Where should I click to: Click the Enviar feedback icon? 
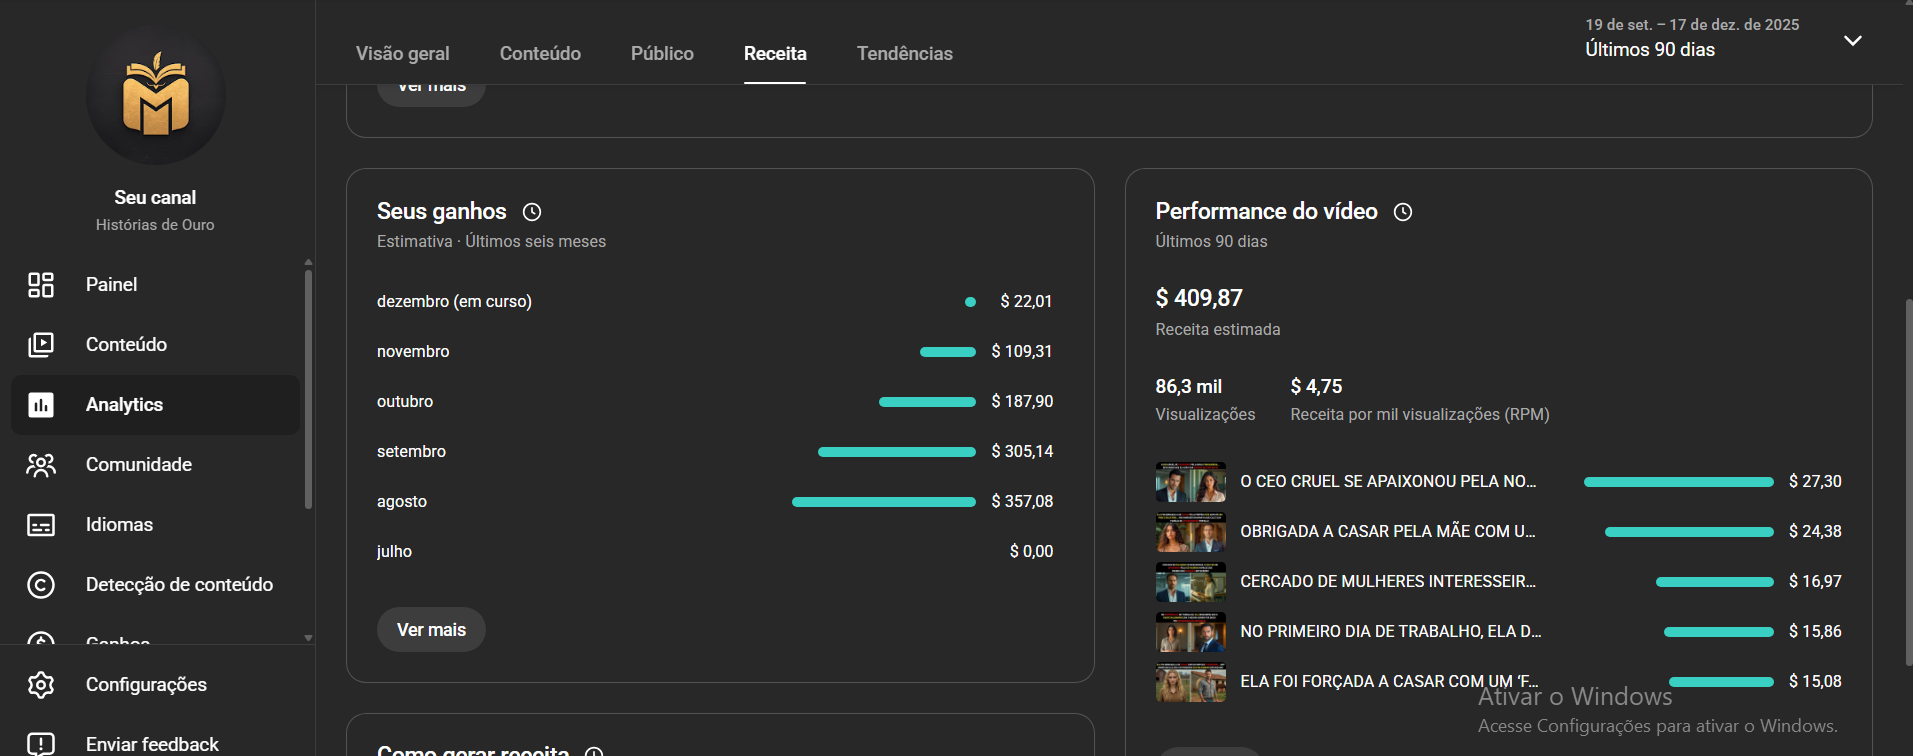[x=41, y=744]
